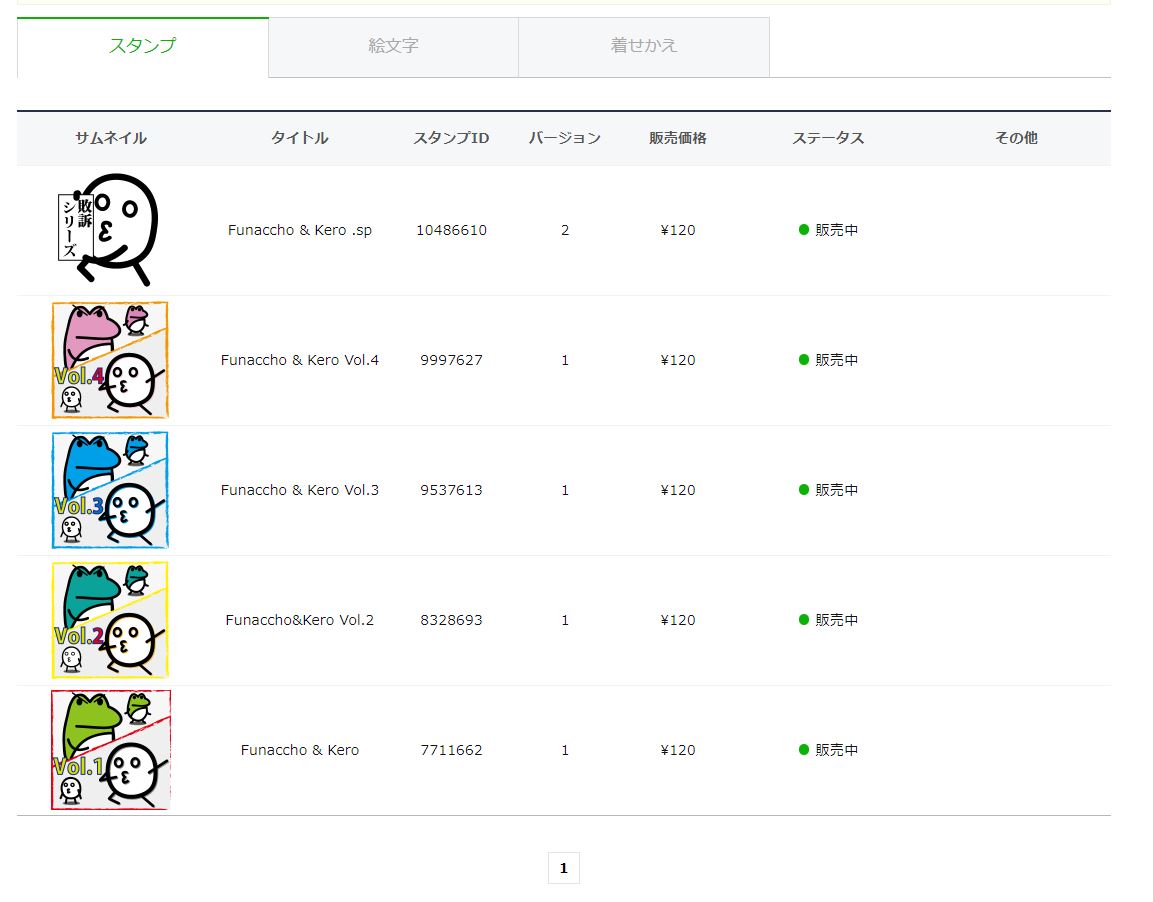Click the title Funaccho & Kero
The height and width of the screenshot is (902, 1153).
(x=300, y=751)
